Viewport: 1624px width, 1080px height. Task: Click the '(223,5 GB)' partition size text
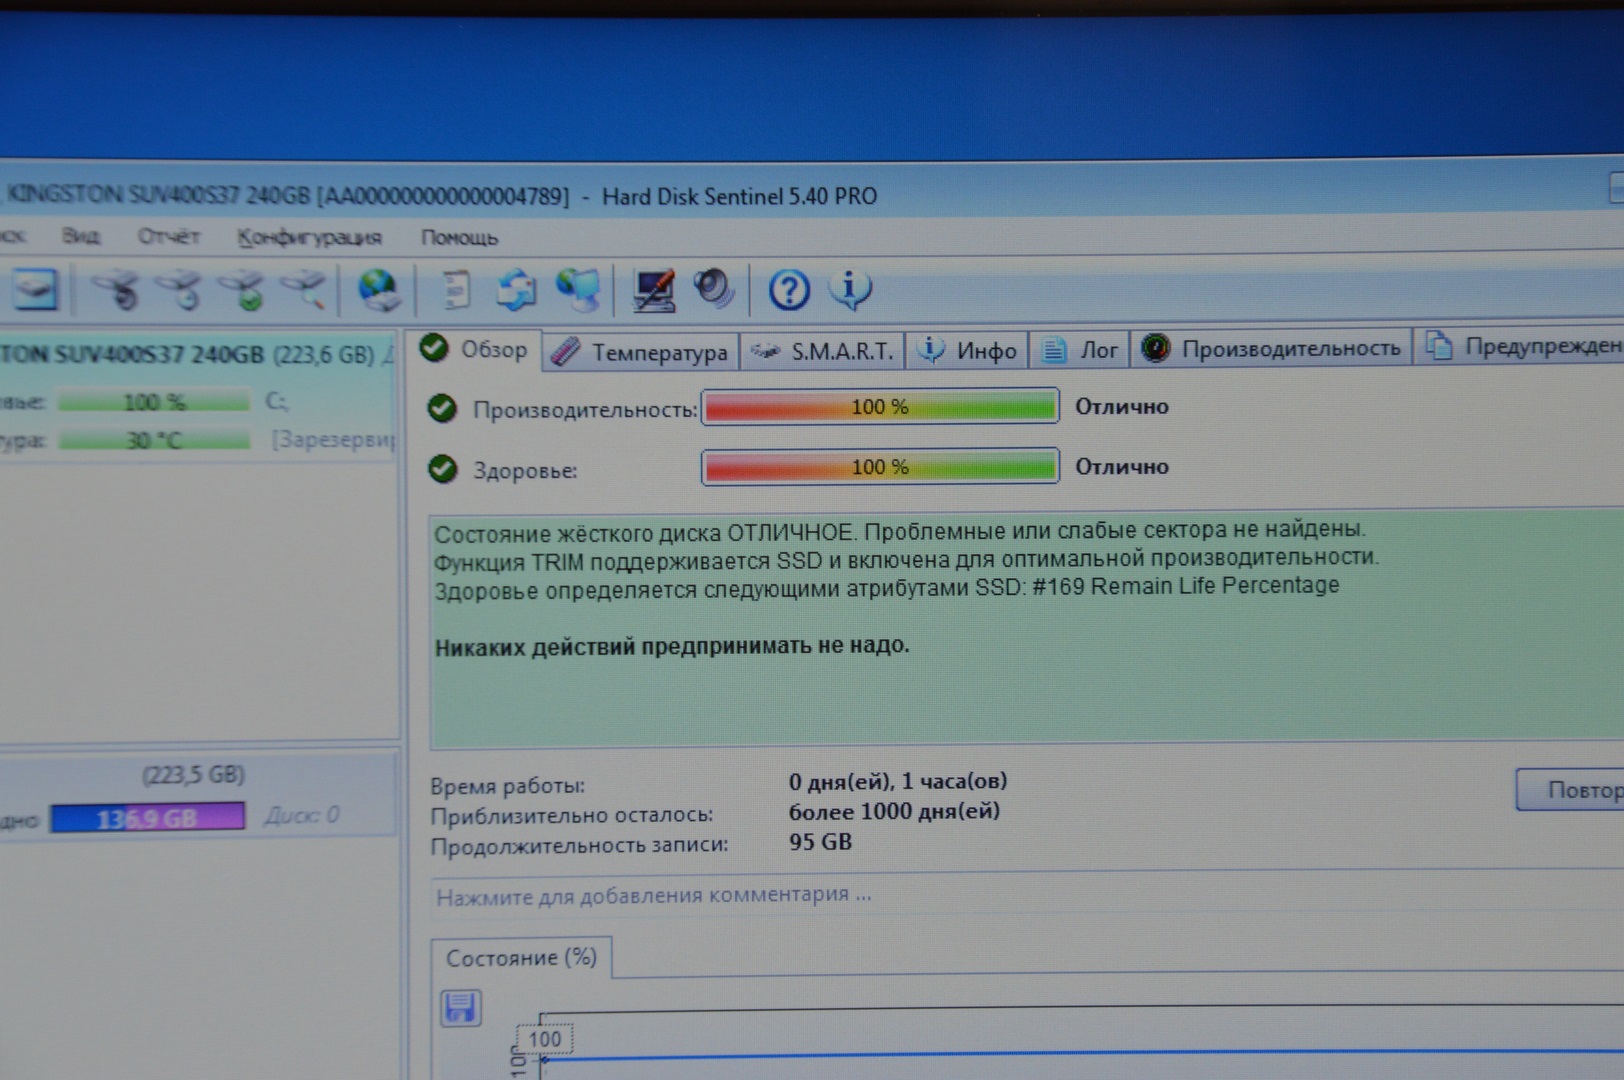[193, 775]
